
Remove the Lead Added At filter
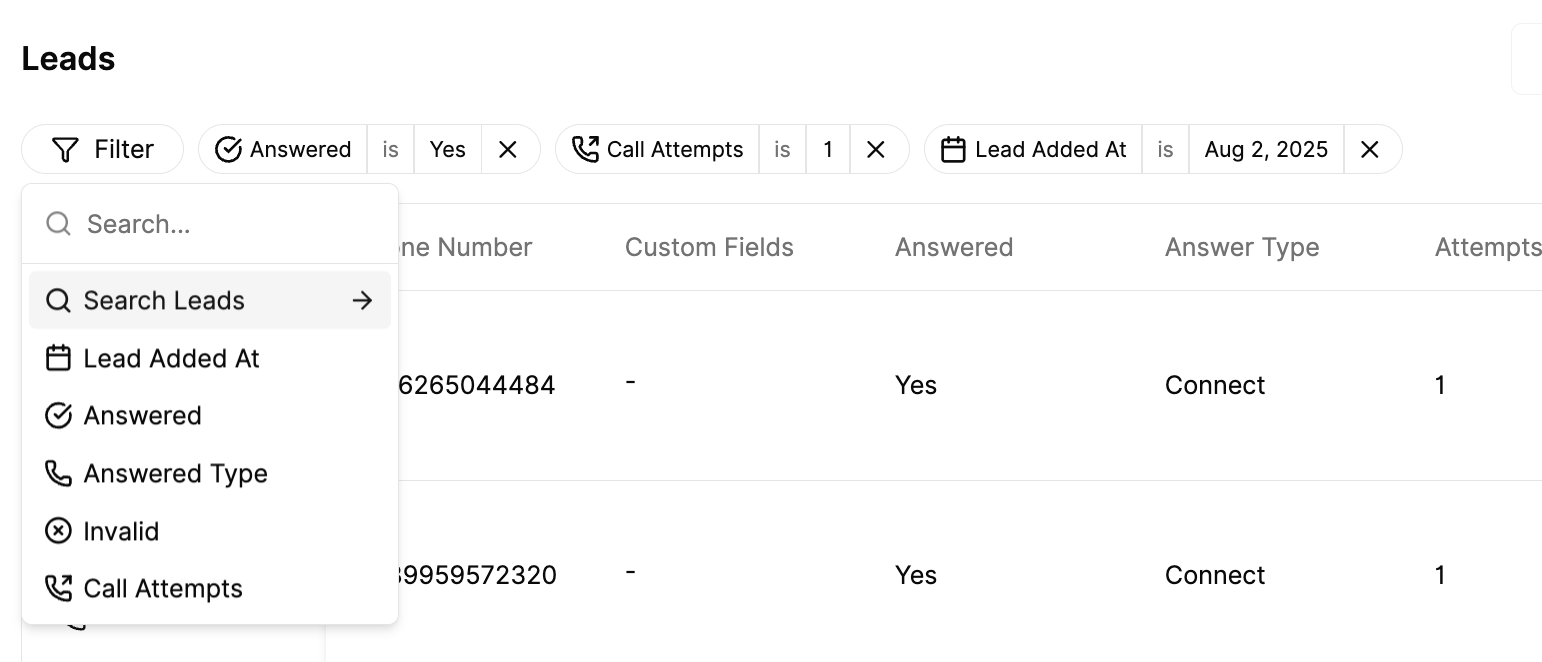[1370, 150]
